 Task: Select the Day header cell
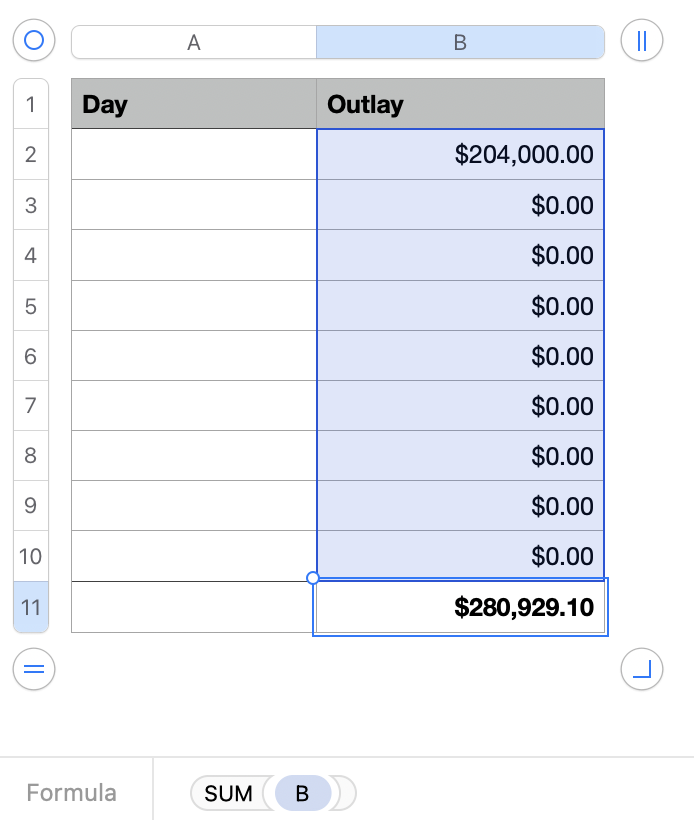(194, 104)
